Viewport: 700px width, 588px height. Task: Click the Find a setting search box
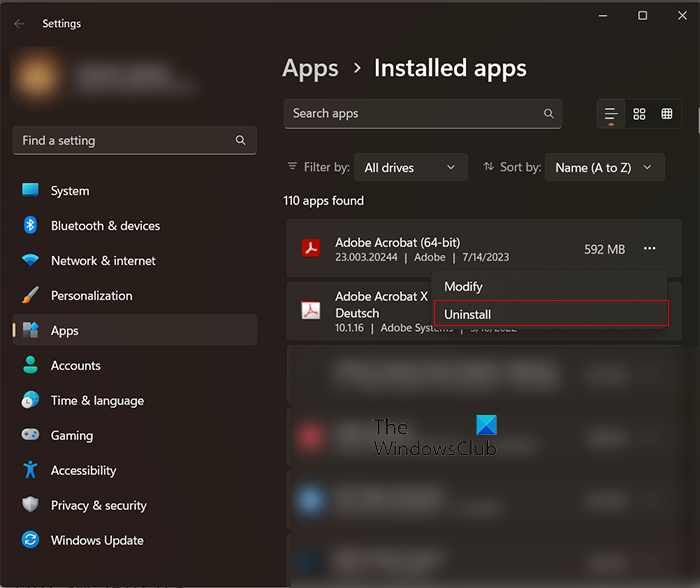click(125, 141)
